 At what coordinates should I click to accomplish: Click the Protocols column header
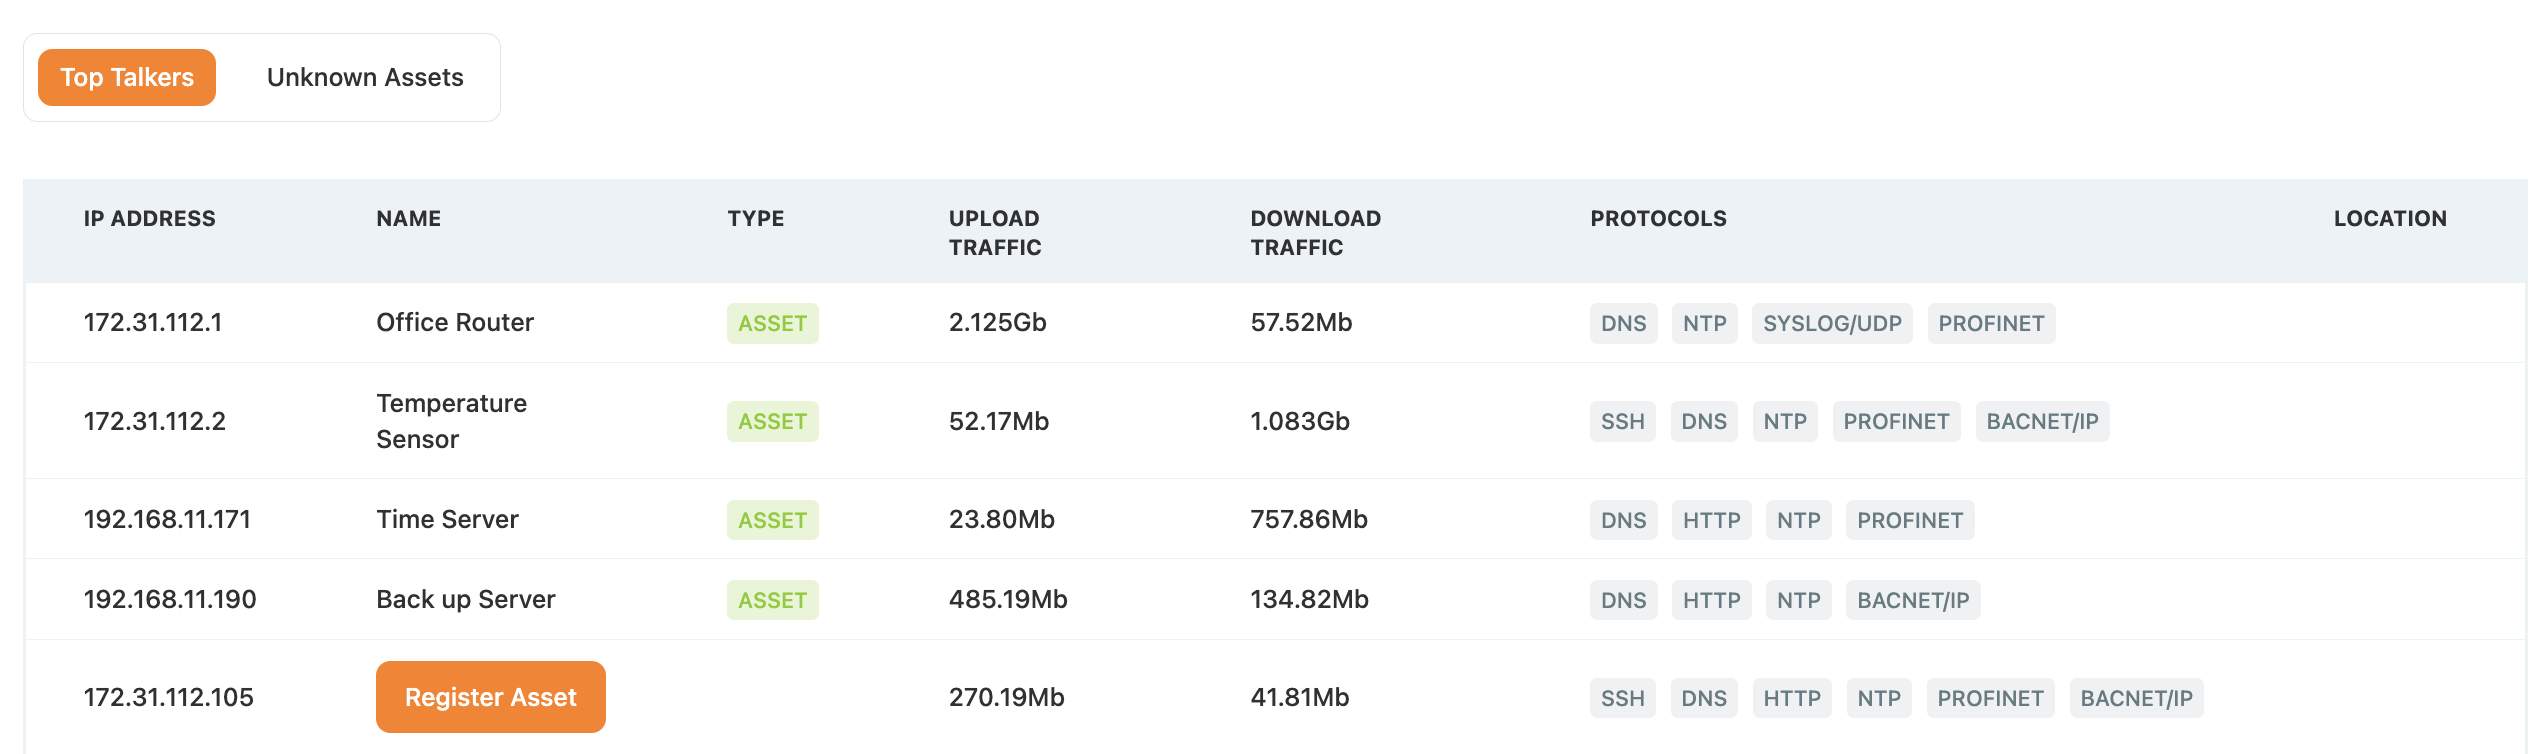coord(1658,219)
